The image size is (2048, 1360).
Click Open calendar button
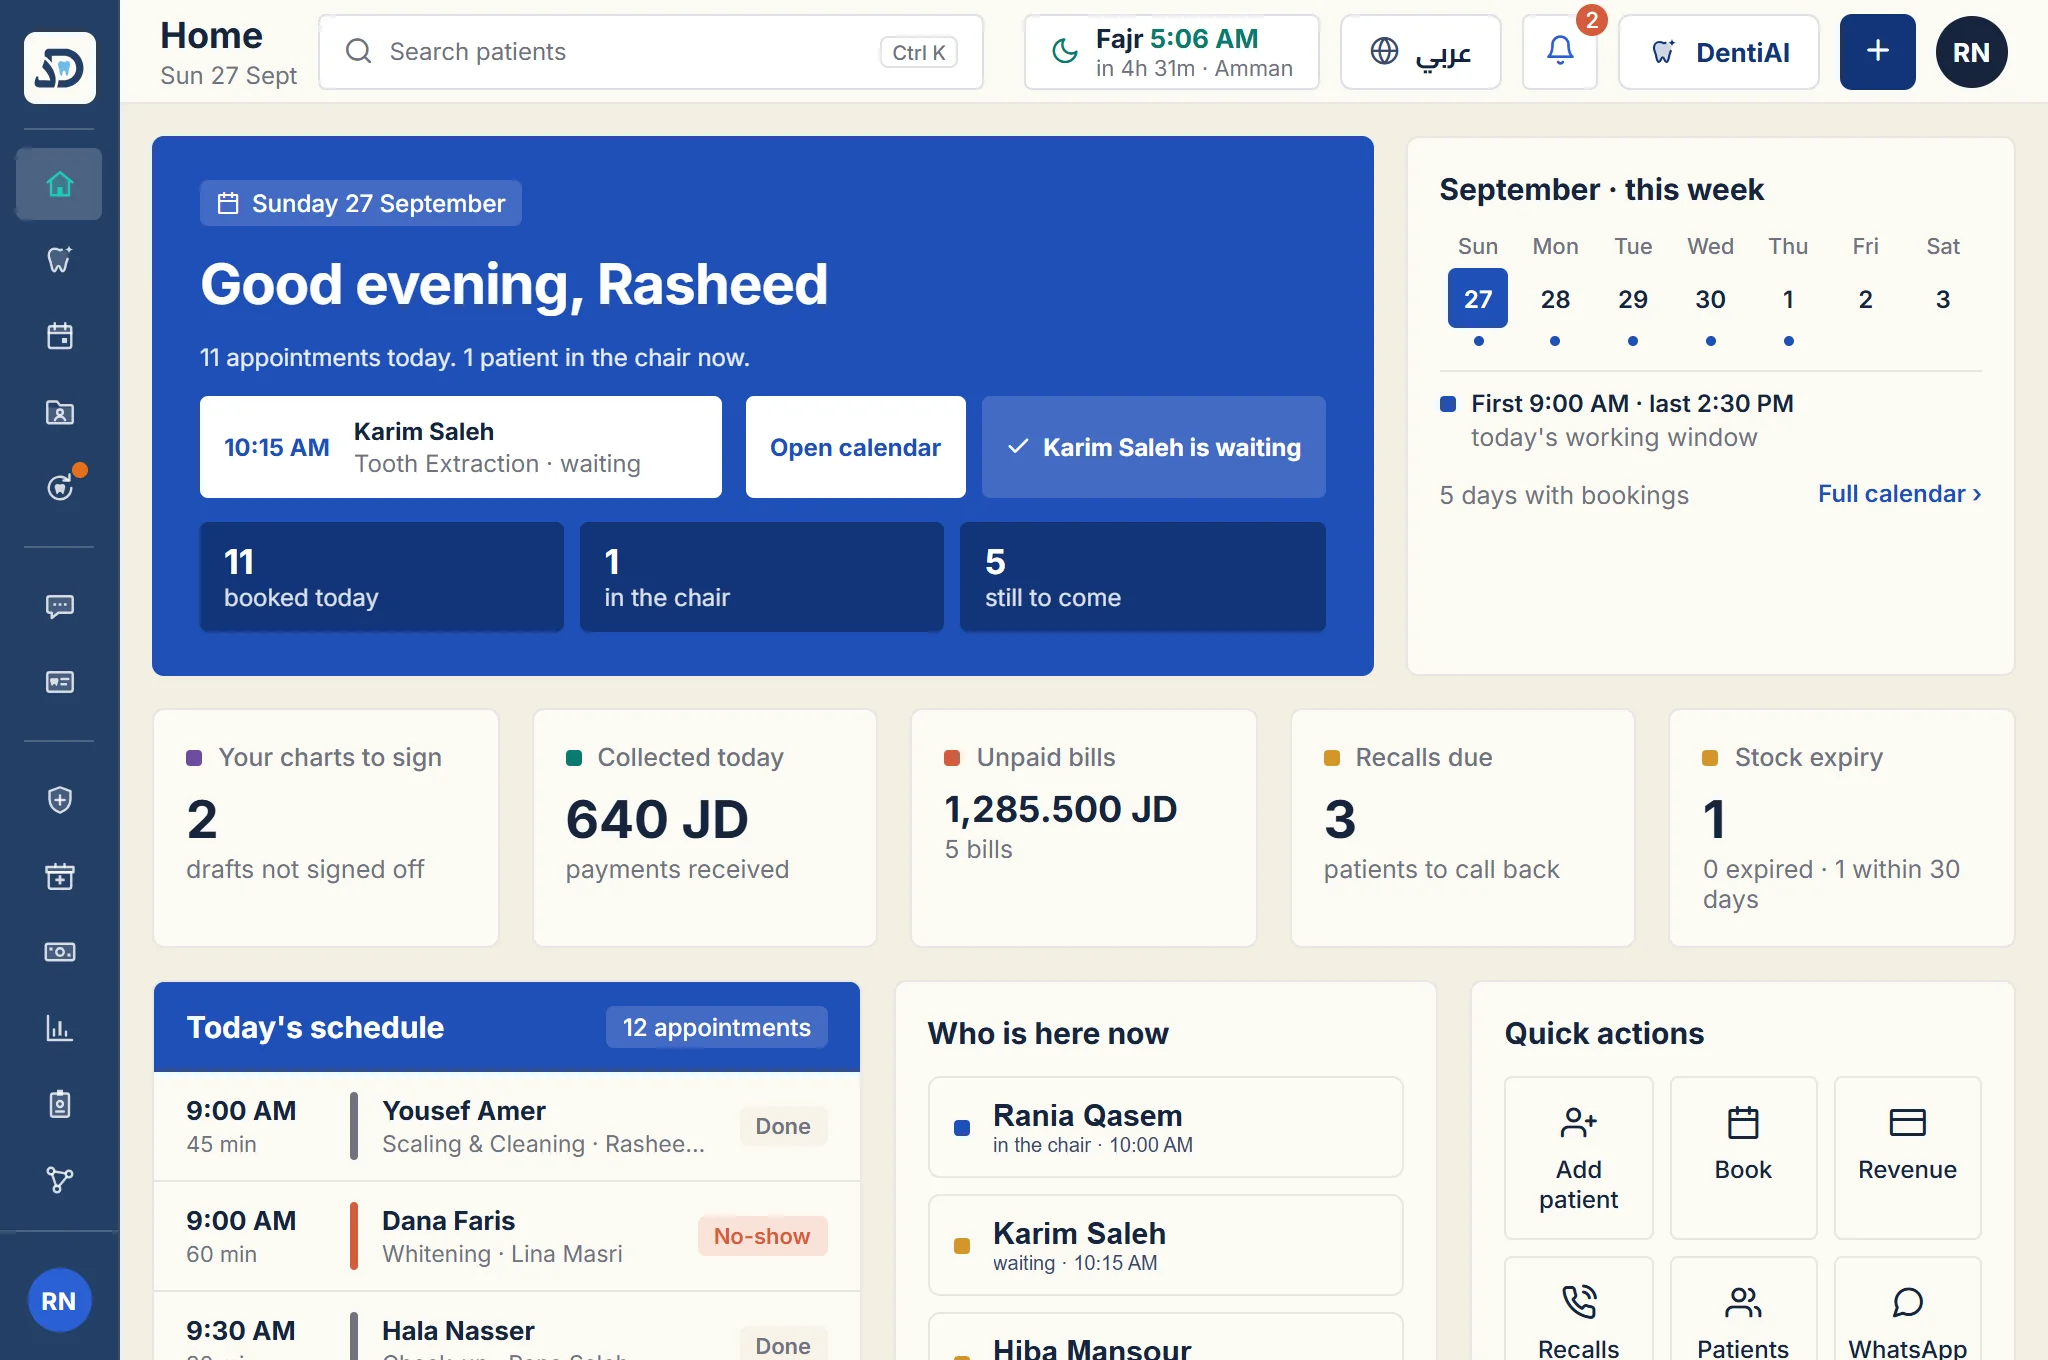[855, 447]
